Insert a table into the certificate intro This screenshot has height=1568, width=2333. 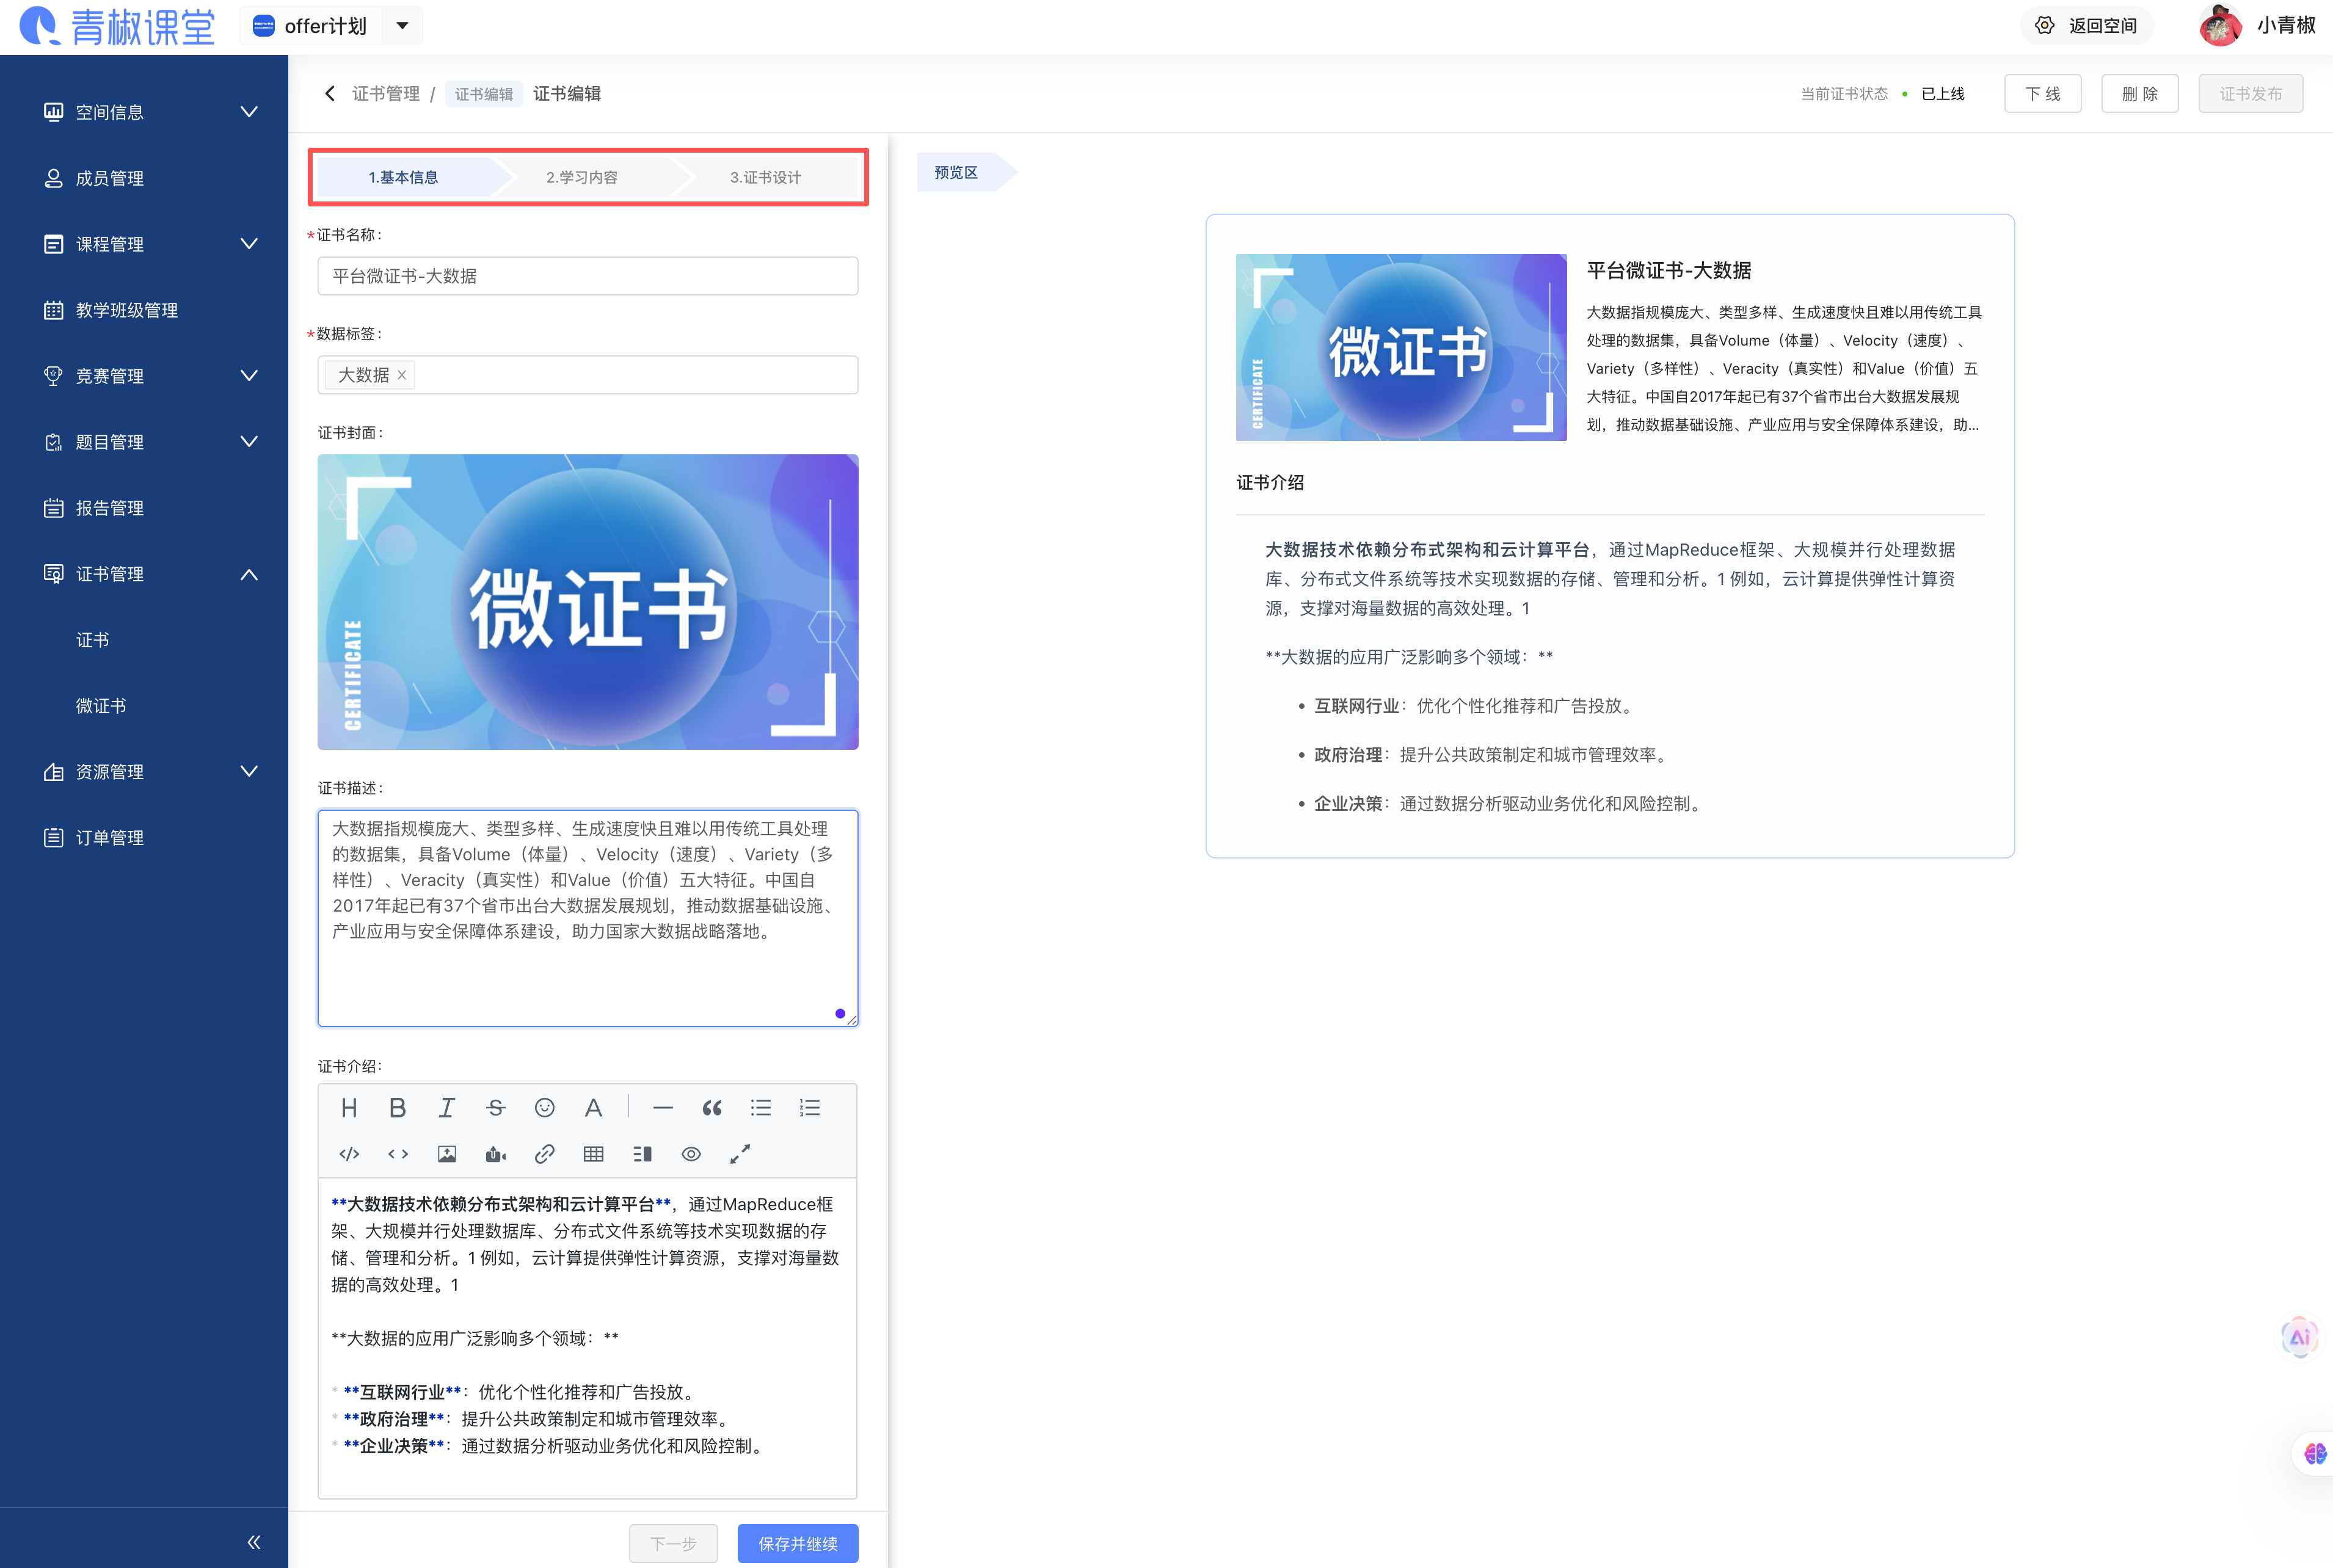click(x=593, y=1153)
